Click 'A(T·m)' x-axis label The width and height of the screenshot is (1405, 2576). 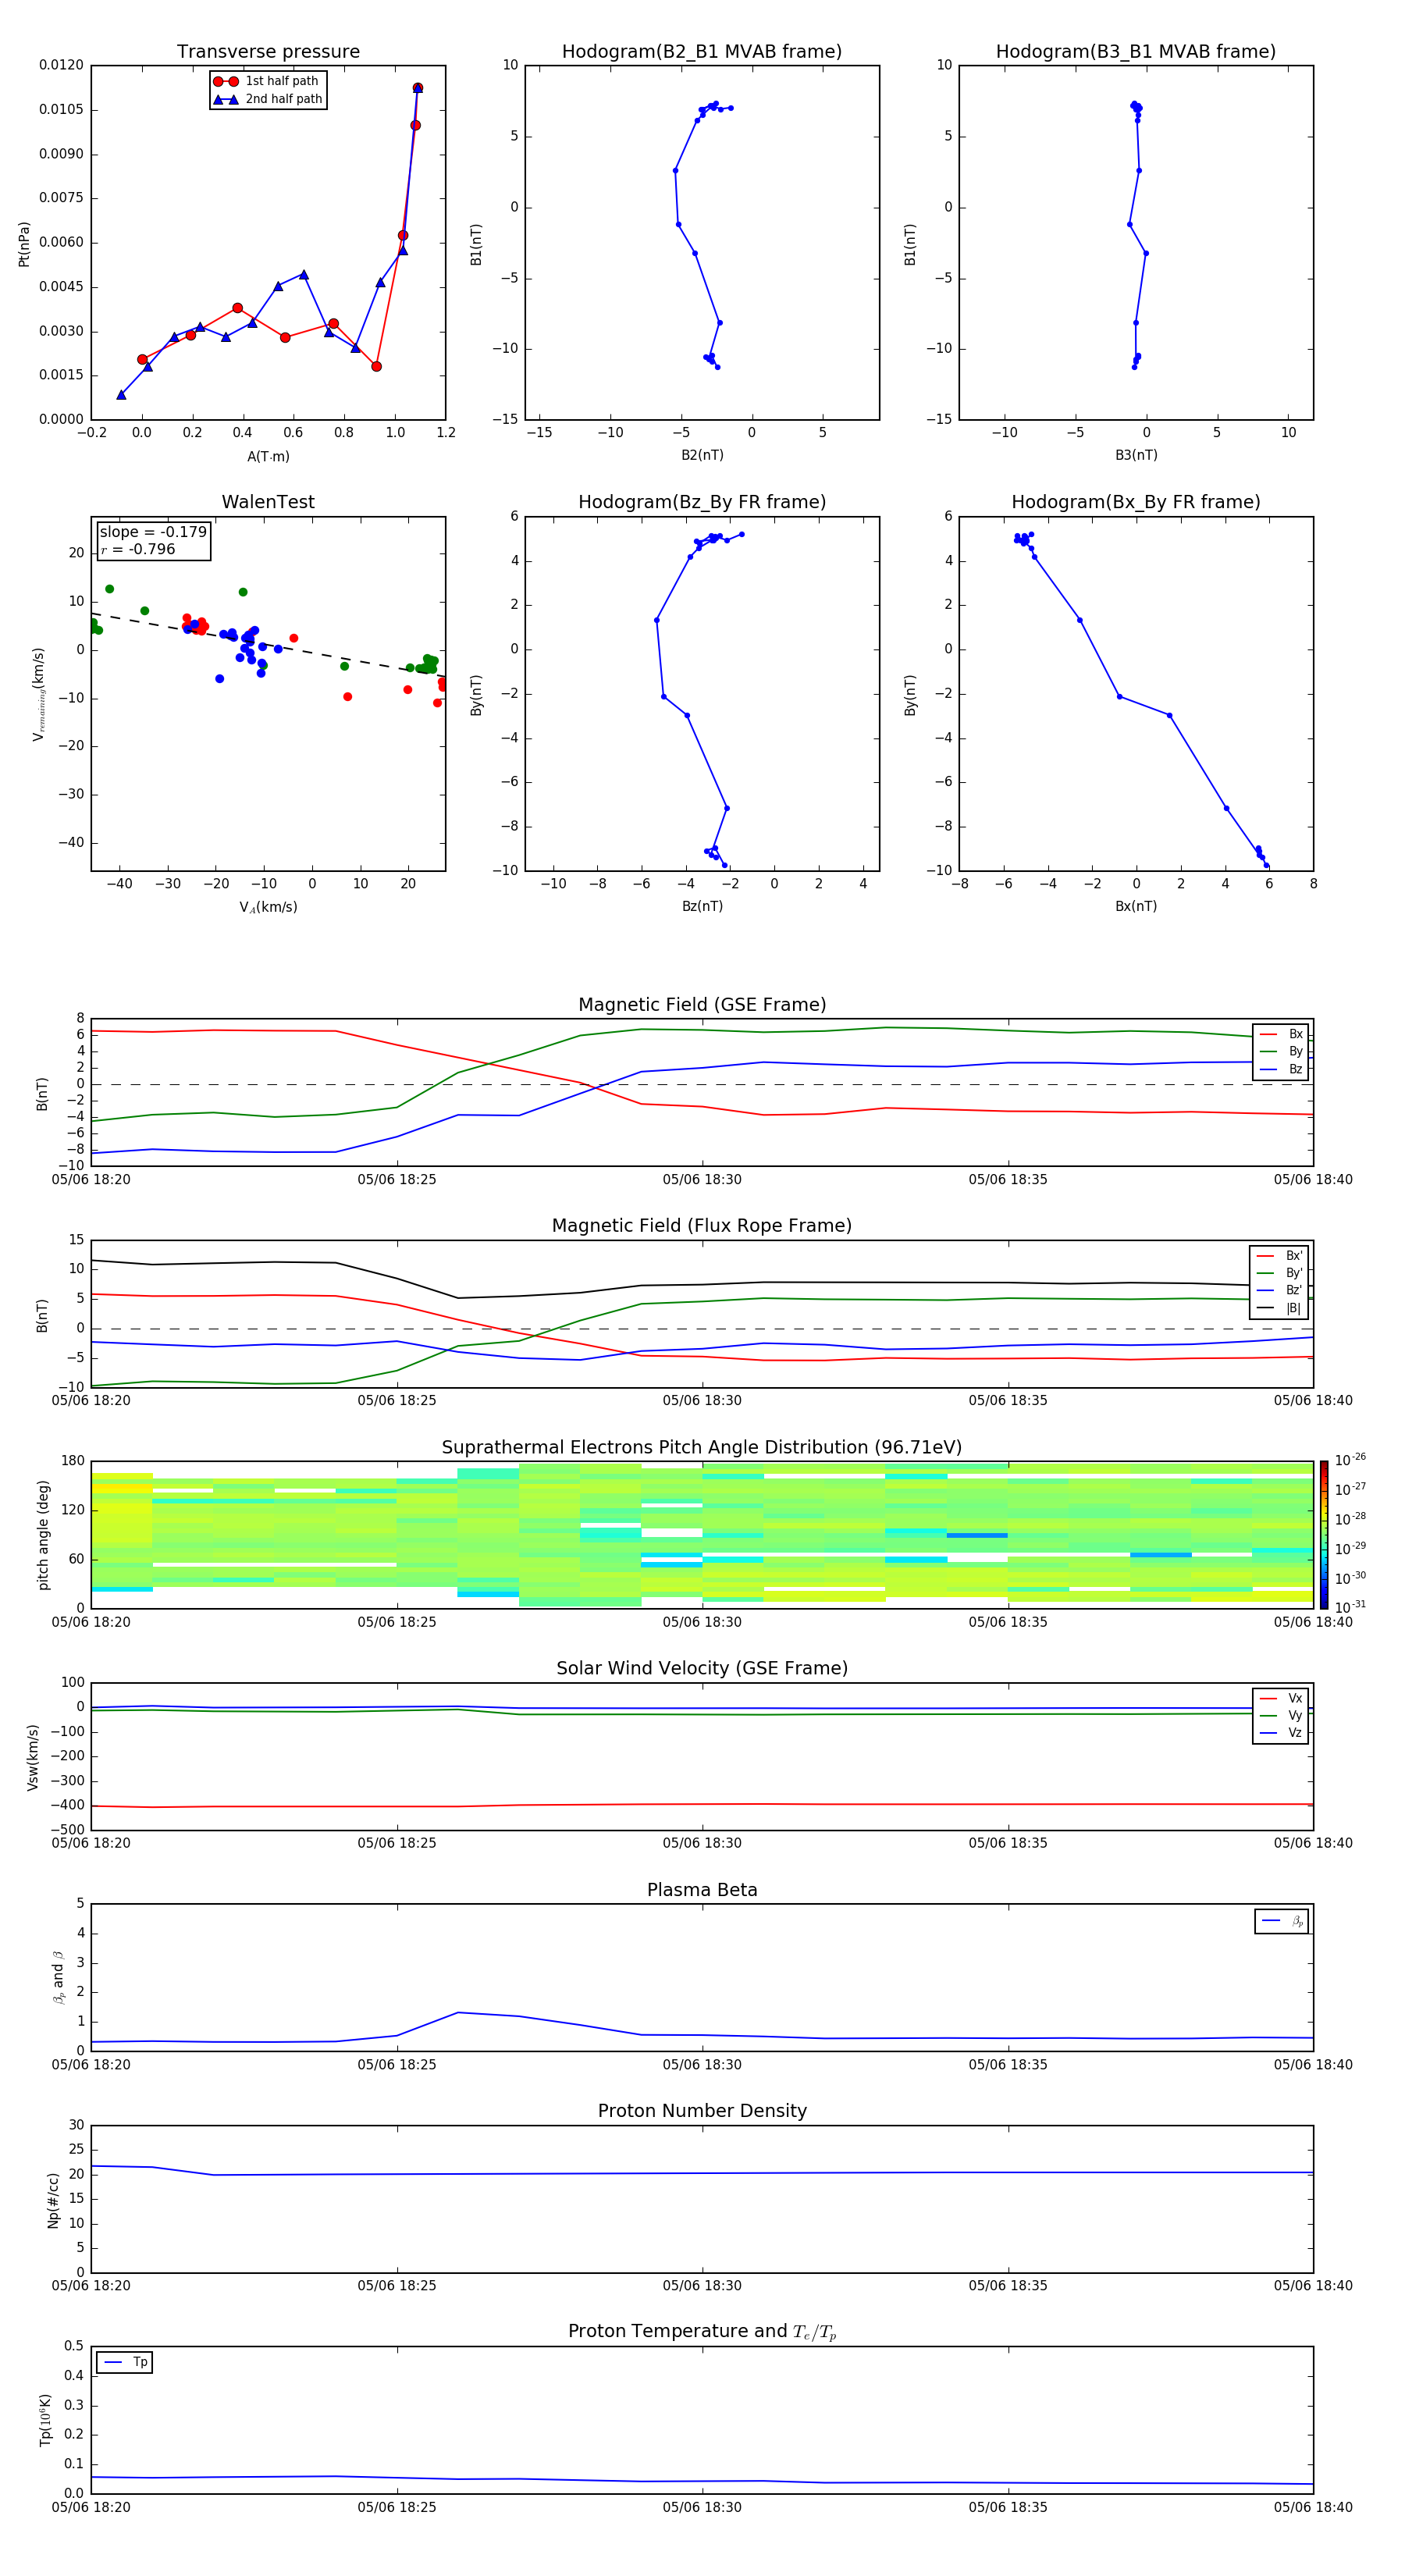point(268,457)
